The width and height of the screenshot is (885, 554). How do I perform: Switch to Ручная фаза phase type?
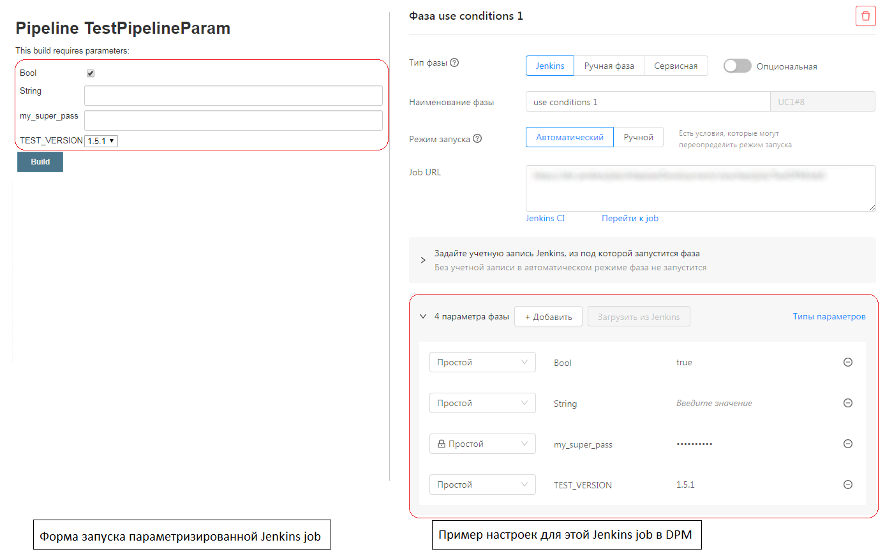coord(609,66)
